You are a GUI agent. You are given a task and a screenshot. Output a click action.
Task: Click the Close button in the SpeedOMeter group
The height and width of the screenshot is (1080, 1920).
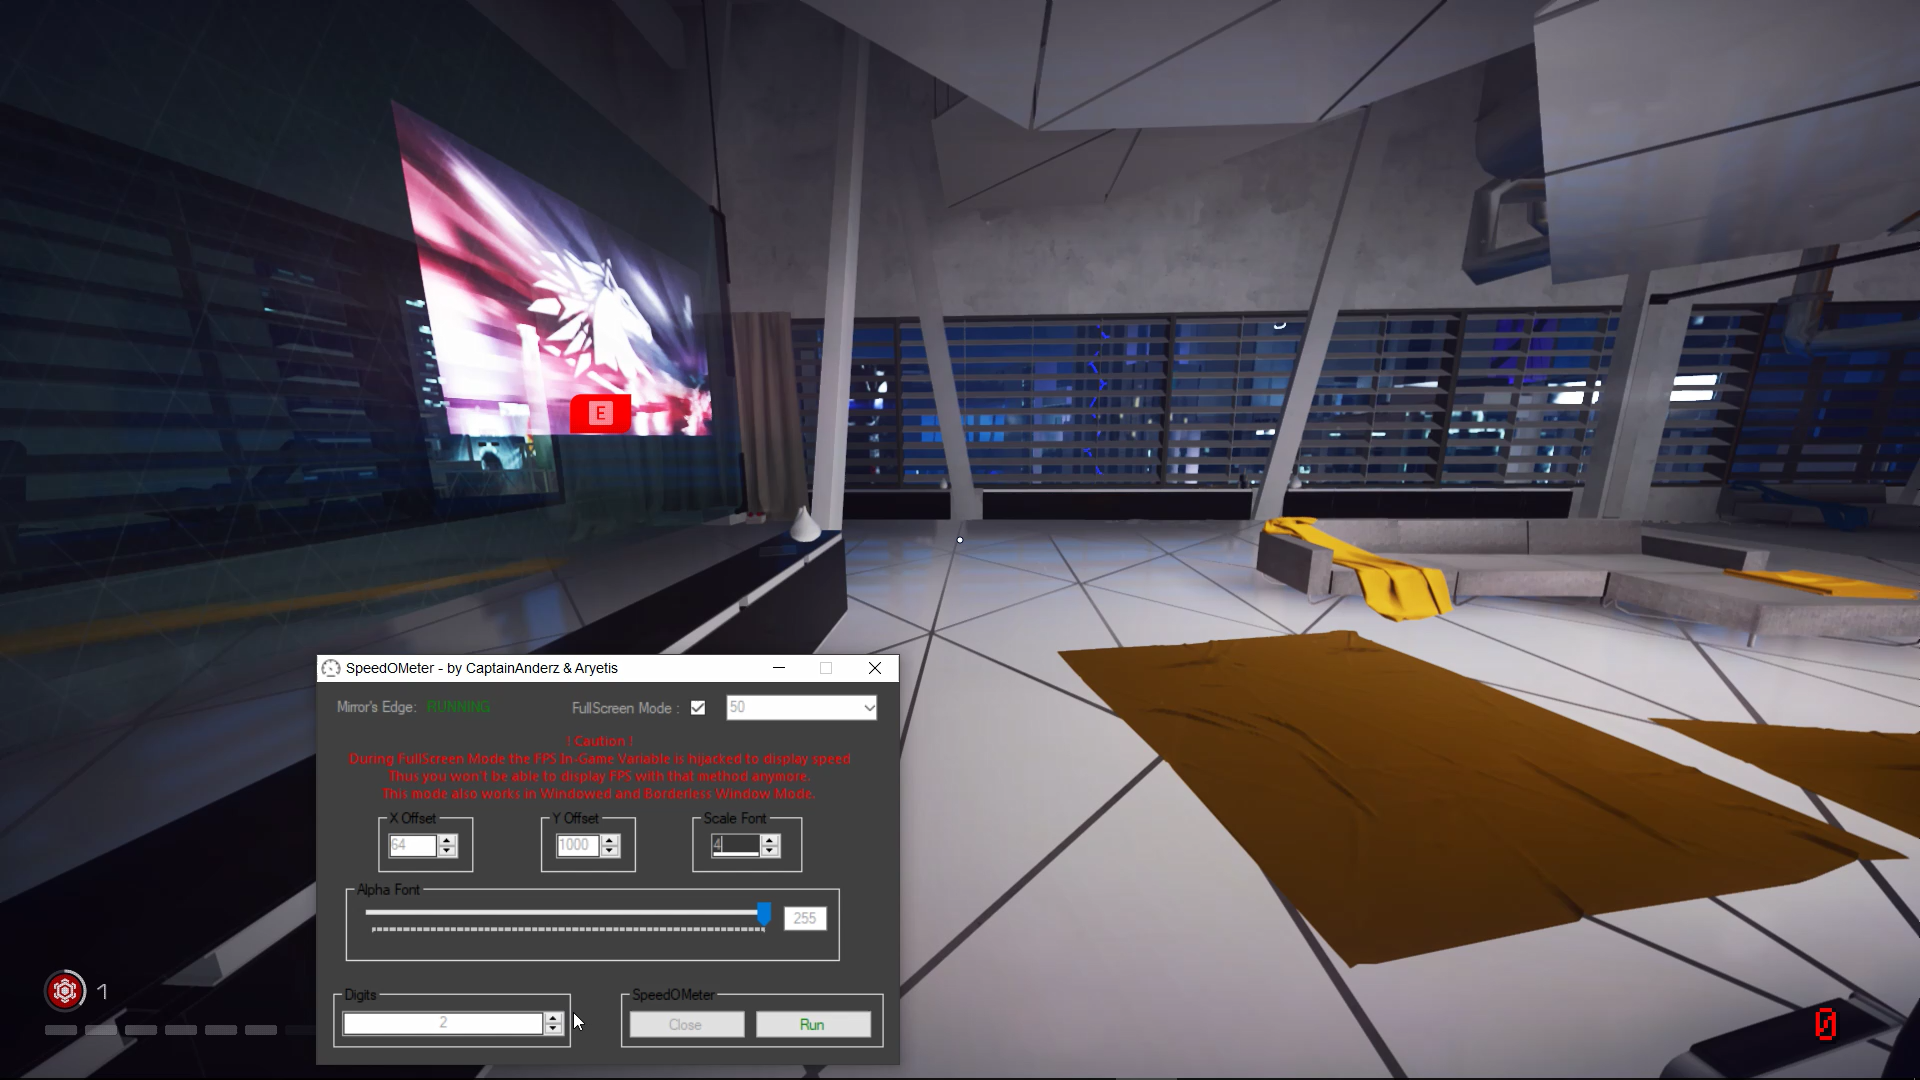(686, 1024)
